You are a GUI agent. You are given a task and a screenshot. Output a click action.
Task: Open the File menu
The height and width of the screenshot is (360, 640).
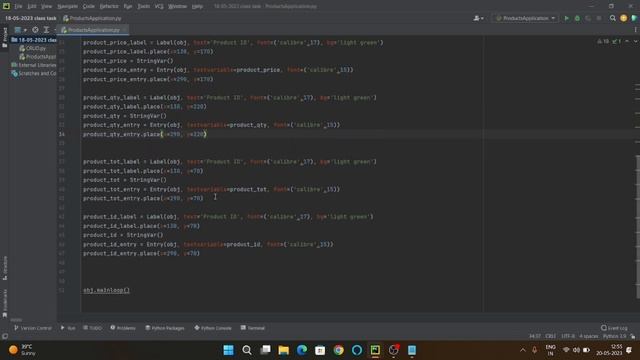pos(18,7)
